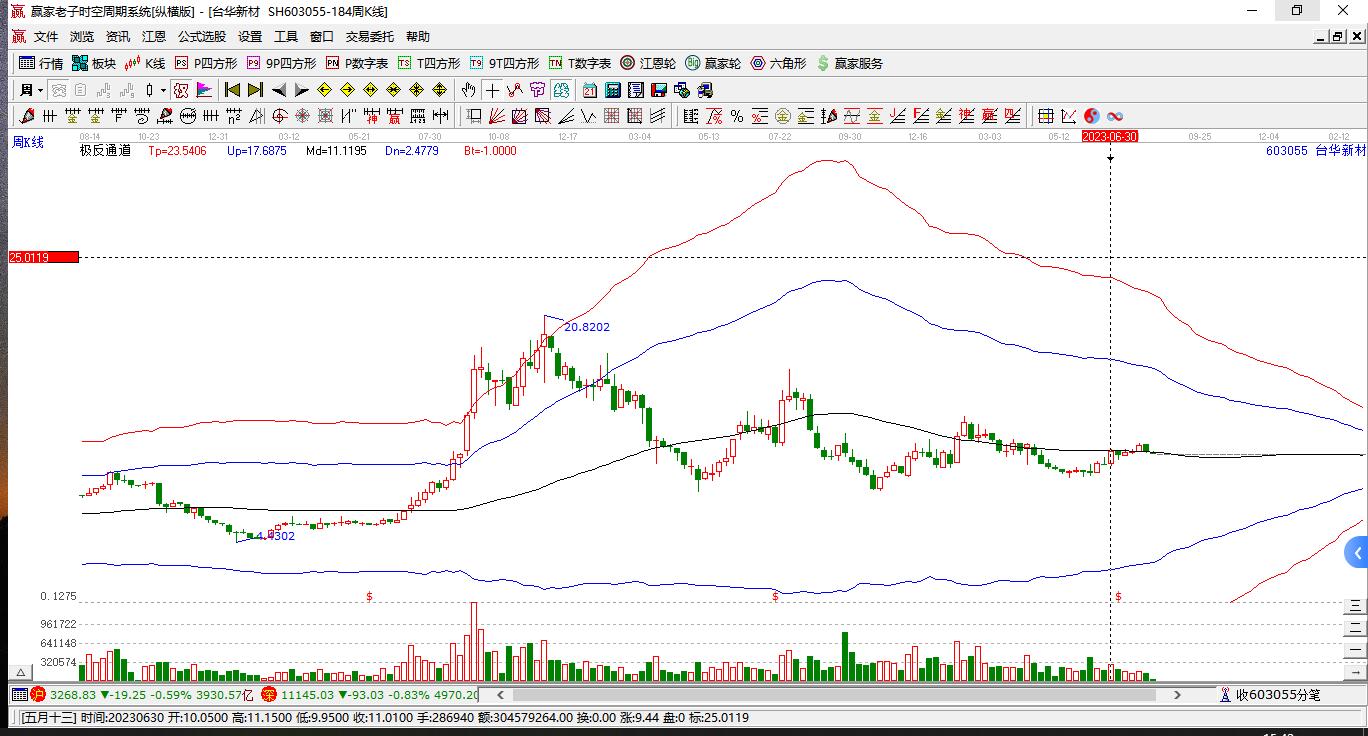Jump to last bar with skip-to-end icon
The width and height of the screenshot is (1368, 736).
[255, 90]
